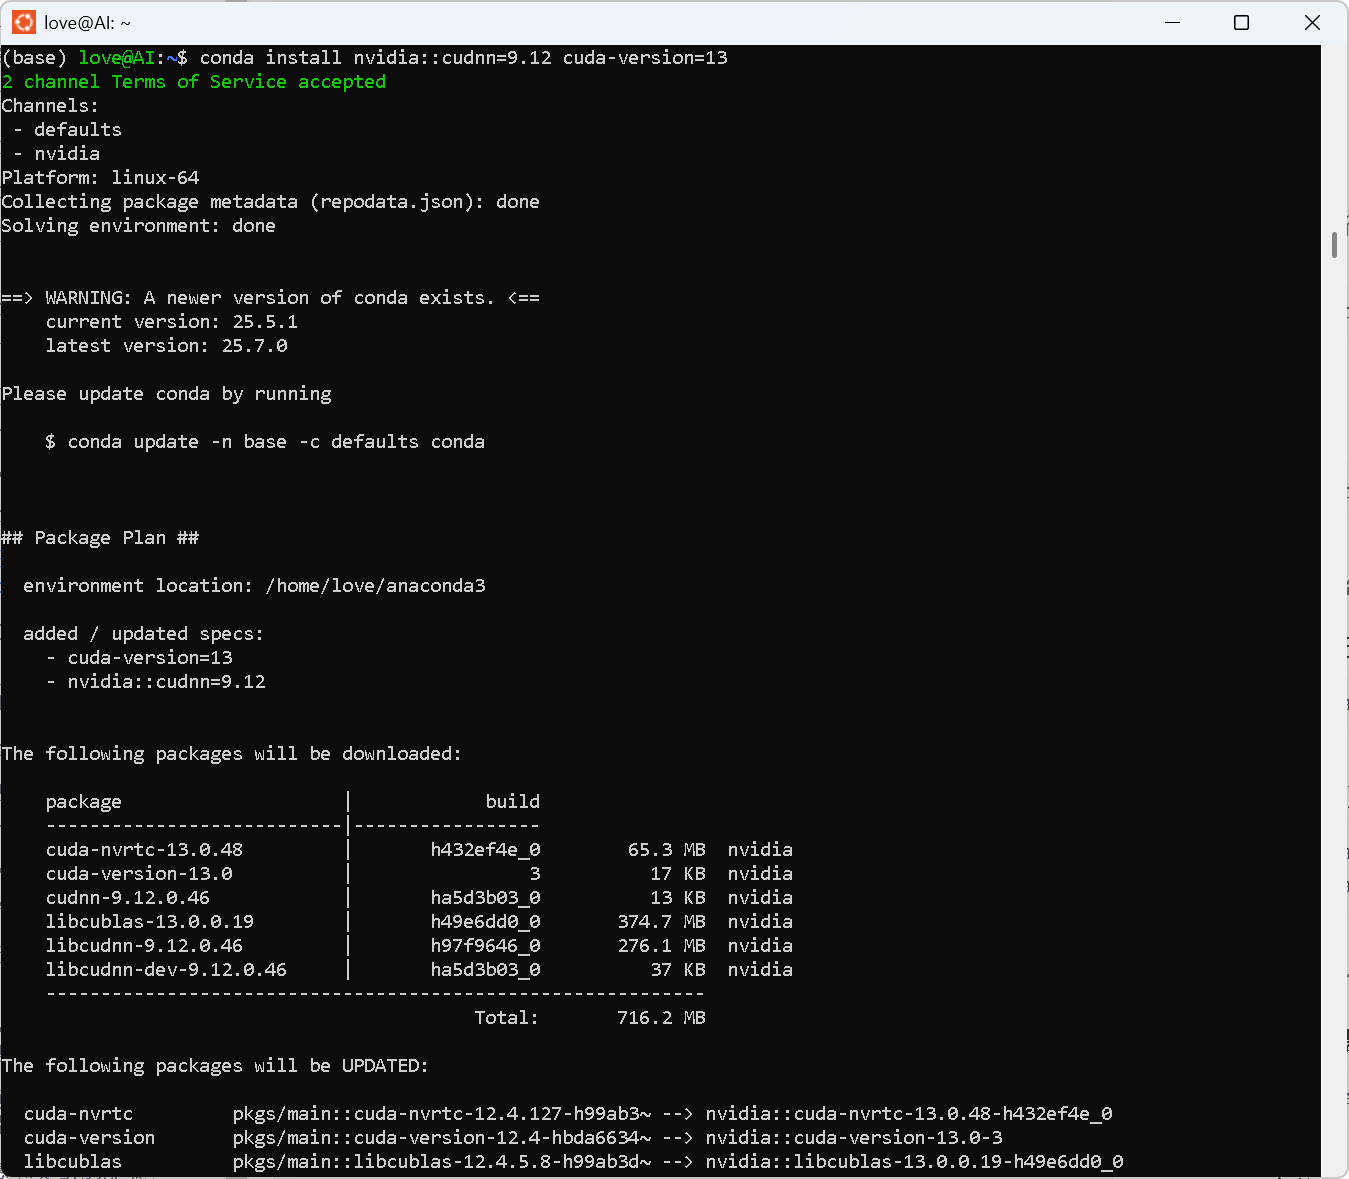Click 'pkgs/main::cuda-nvrtc-12.4.127-h99ab3~' source
The height and width of the screenshot is (1179, 1349).
[442, 1114]
